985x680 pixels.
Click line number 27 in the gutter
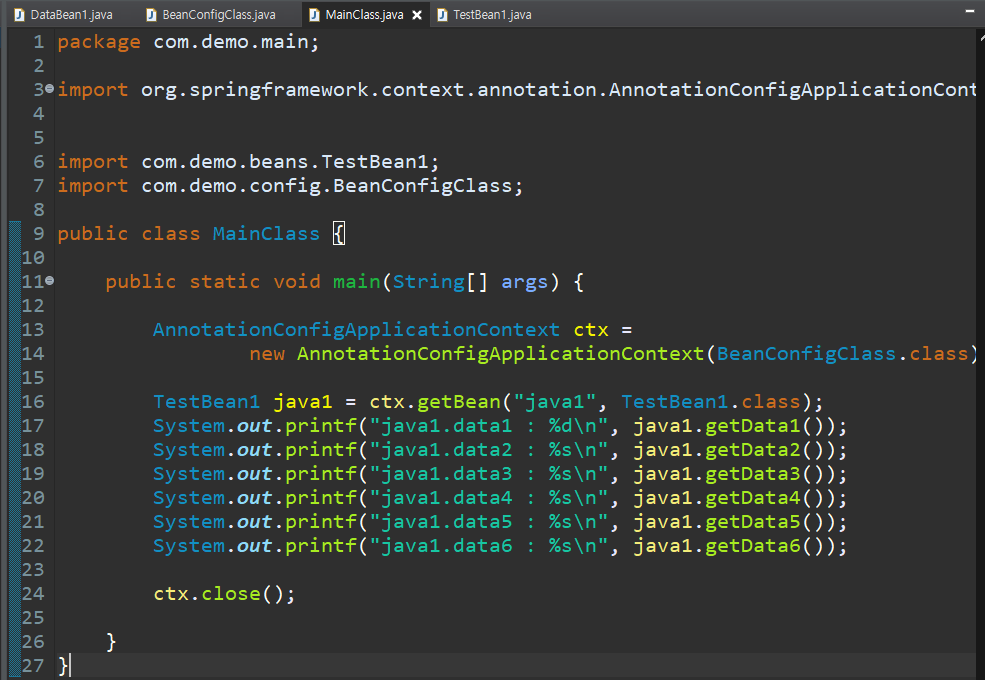33,666
